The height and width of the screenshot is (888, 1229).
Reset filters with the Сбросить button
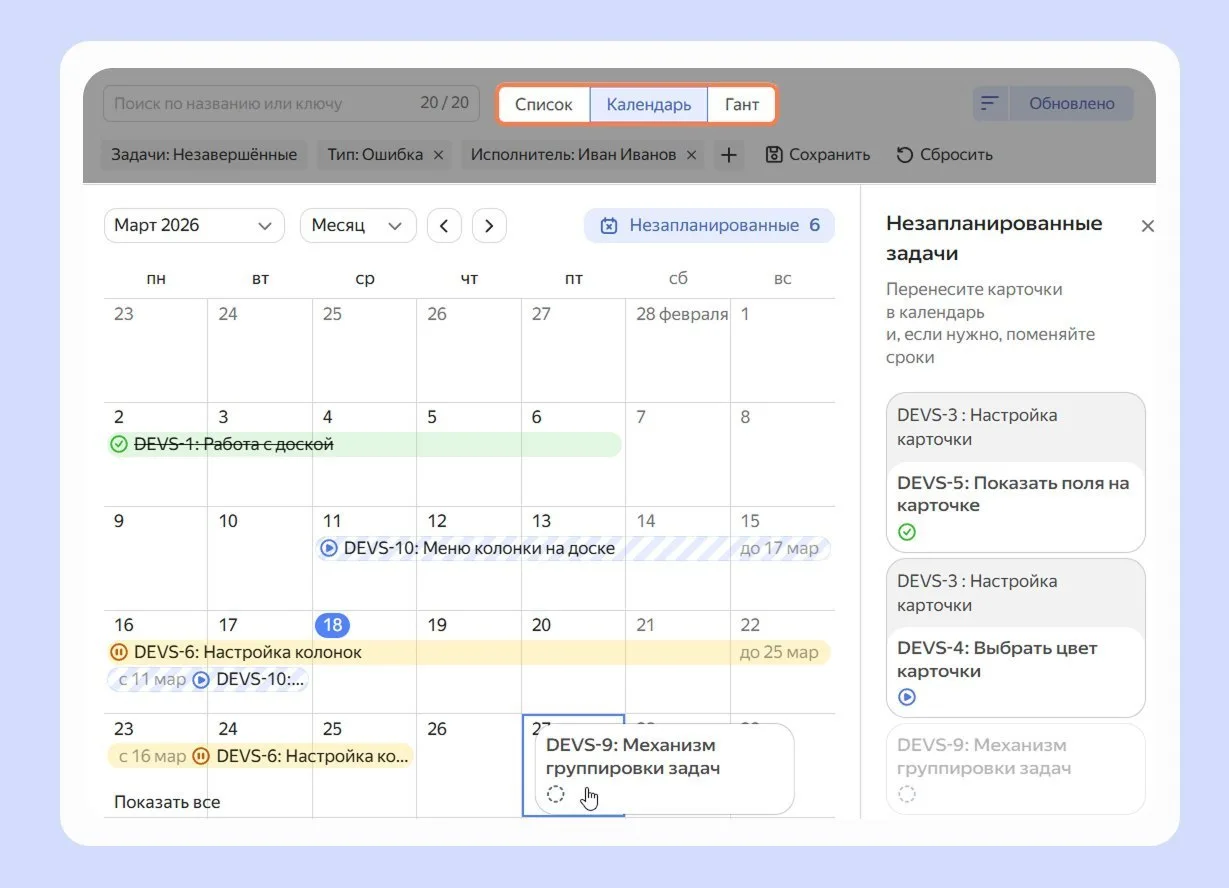tap(943, 155)
